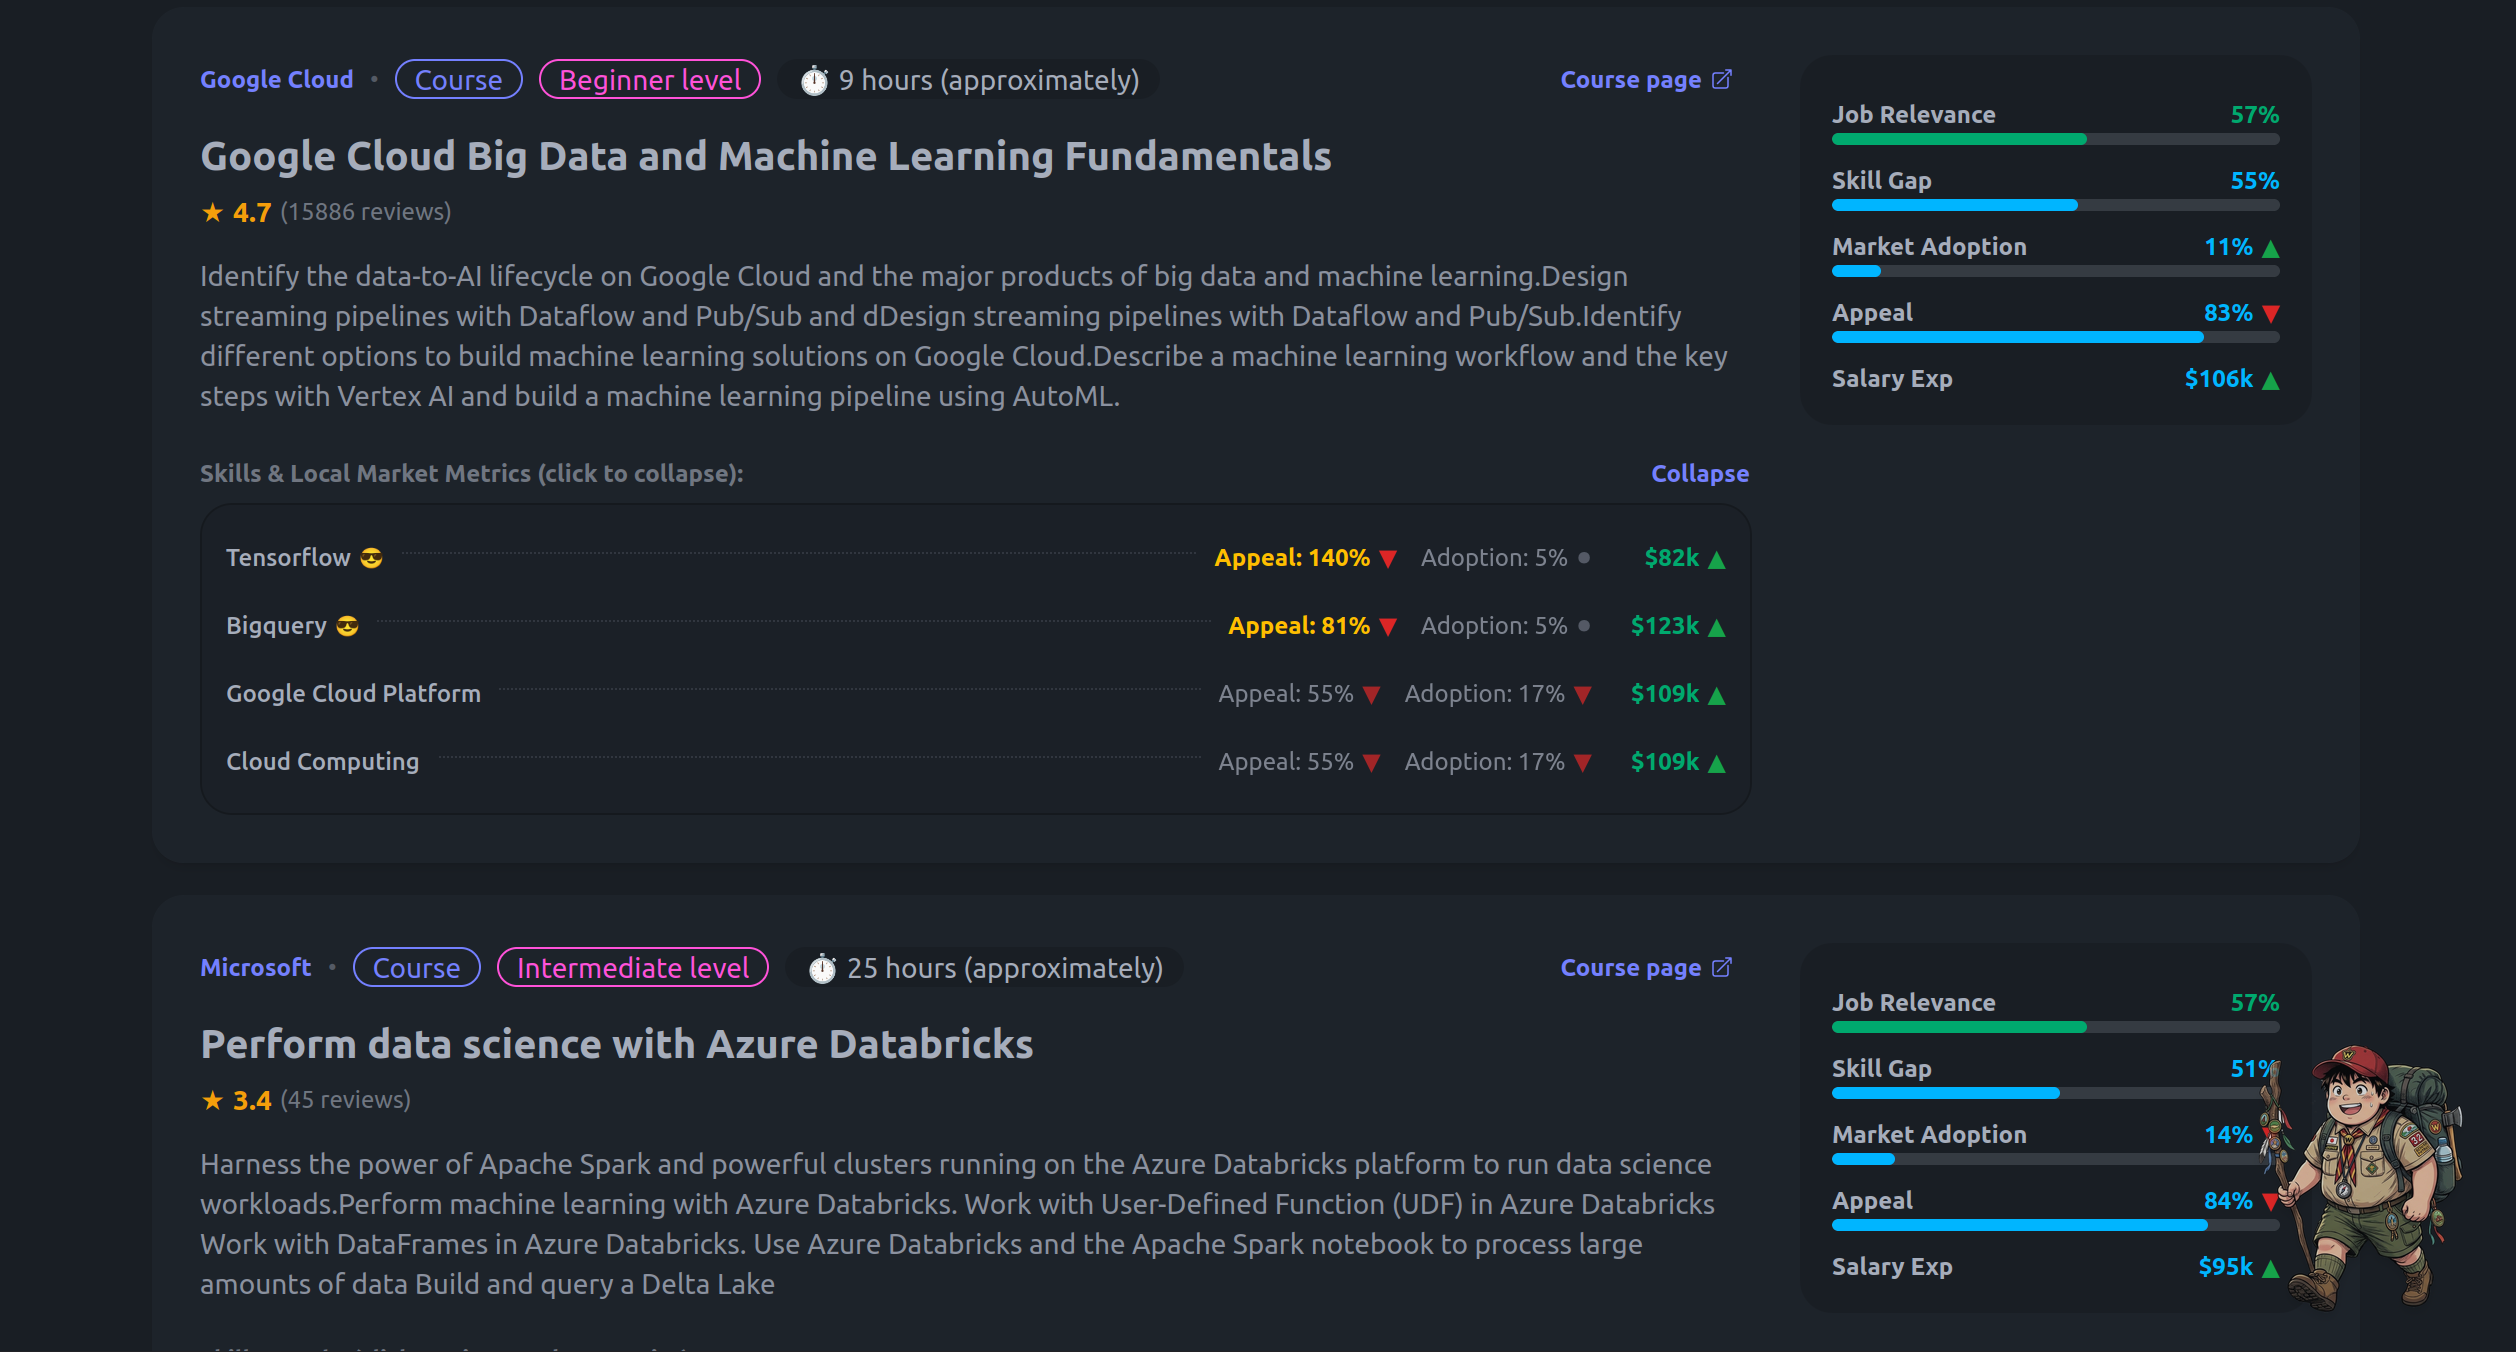This screenshot has width=2516, height=1352.
Task: Click the sunglasses emoji next to Tensorflow
Action: (371, 558)
